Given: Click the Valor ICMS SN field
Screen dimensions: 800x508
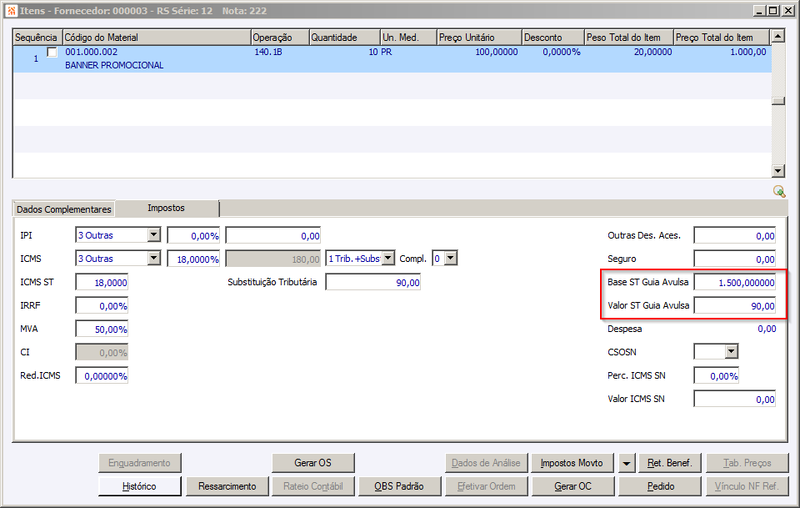Looking at the screenshot, I should click(x=735, y=399).
